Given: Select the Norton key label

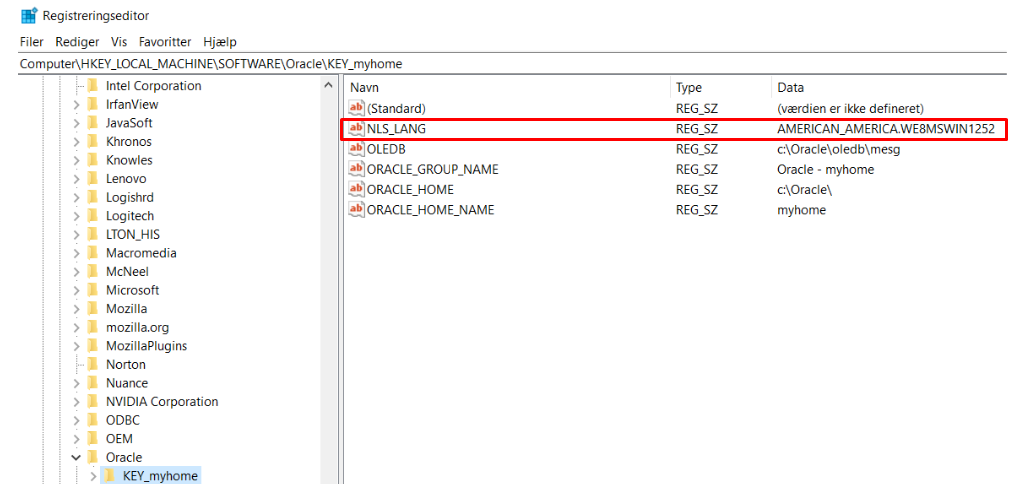Looking at the screenshot, I should pyautogui.click(x=125, y=364).
